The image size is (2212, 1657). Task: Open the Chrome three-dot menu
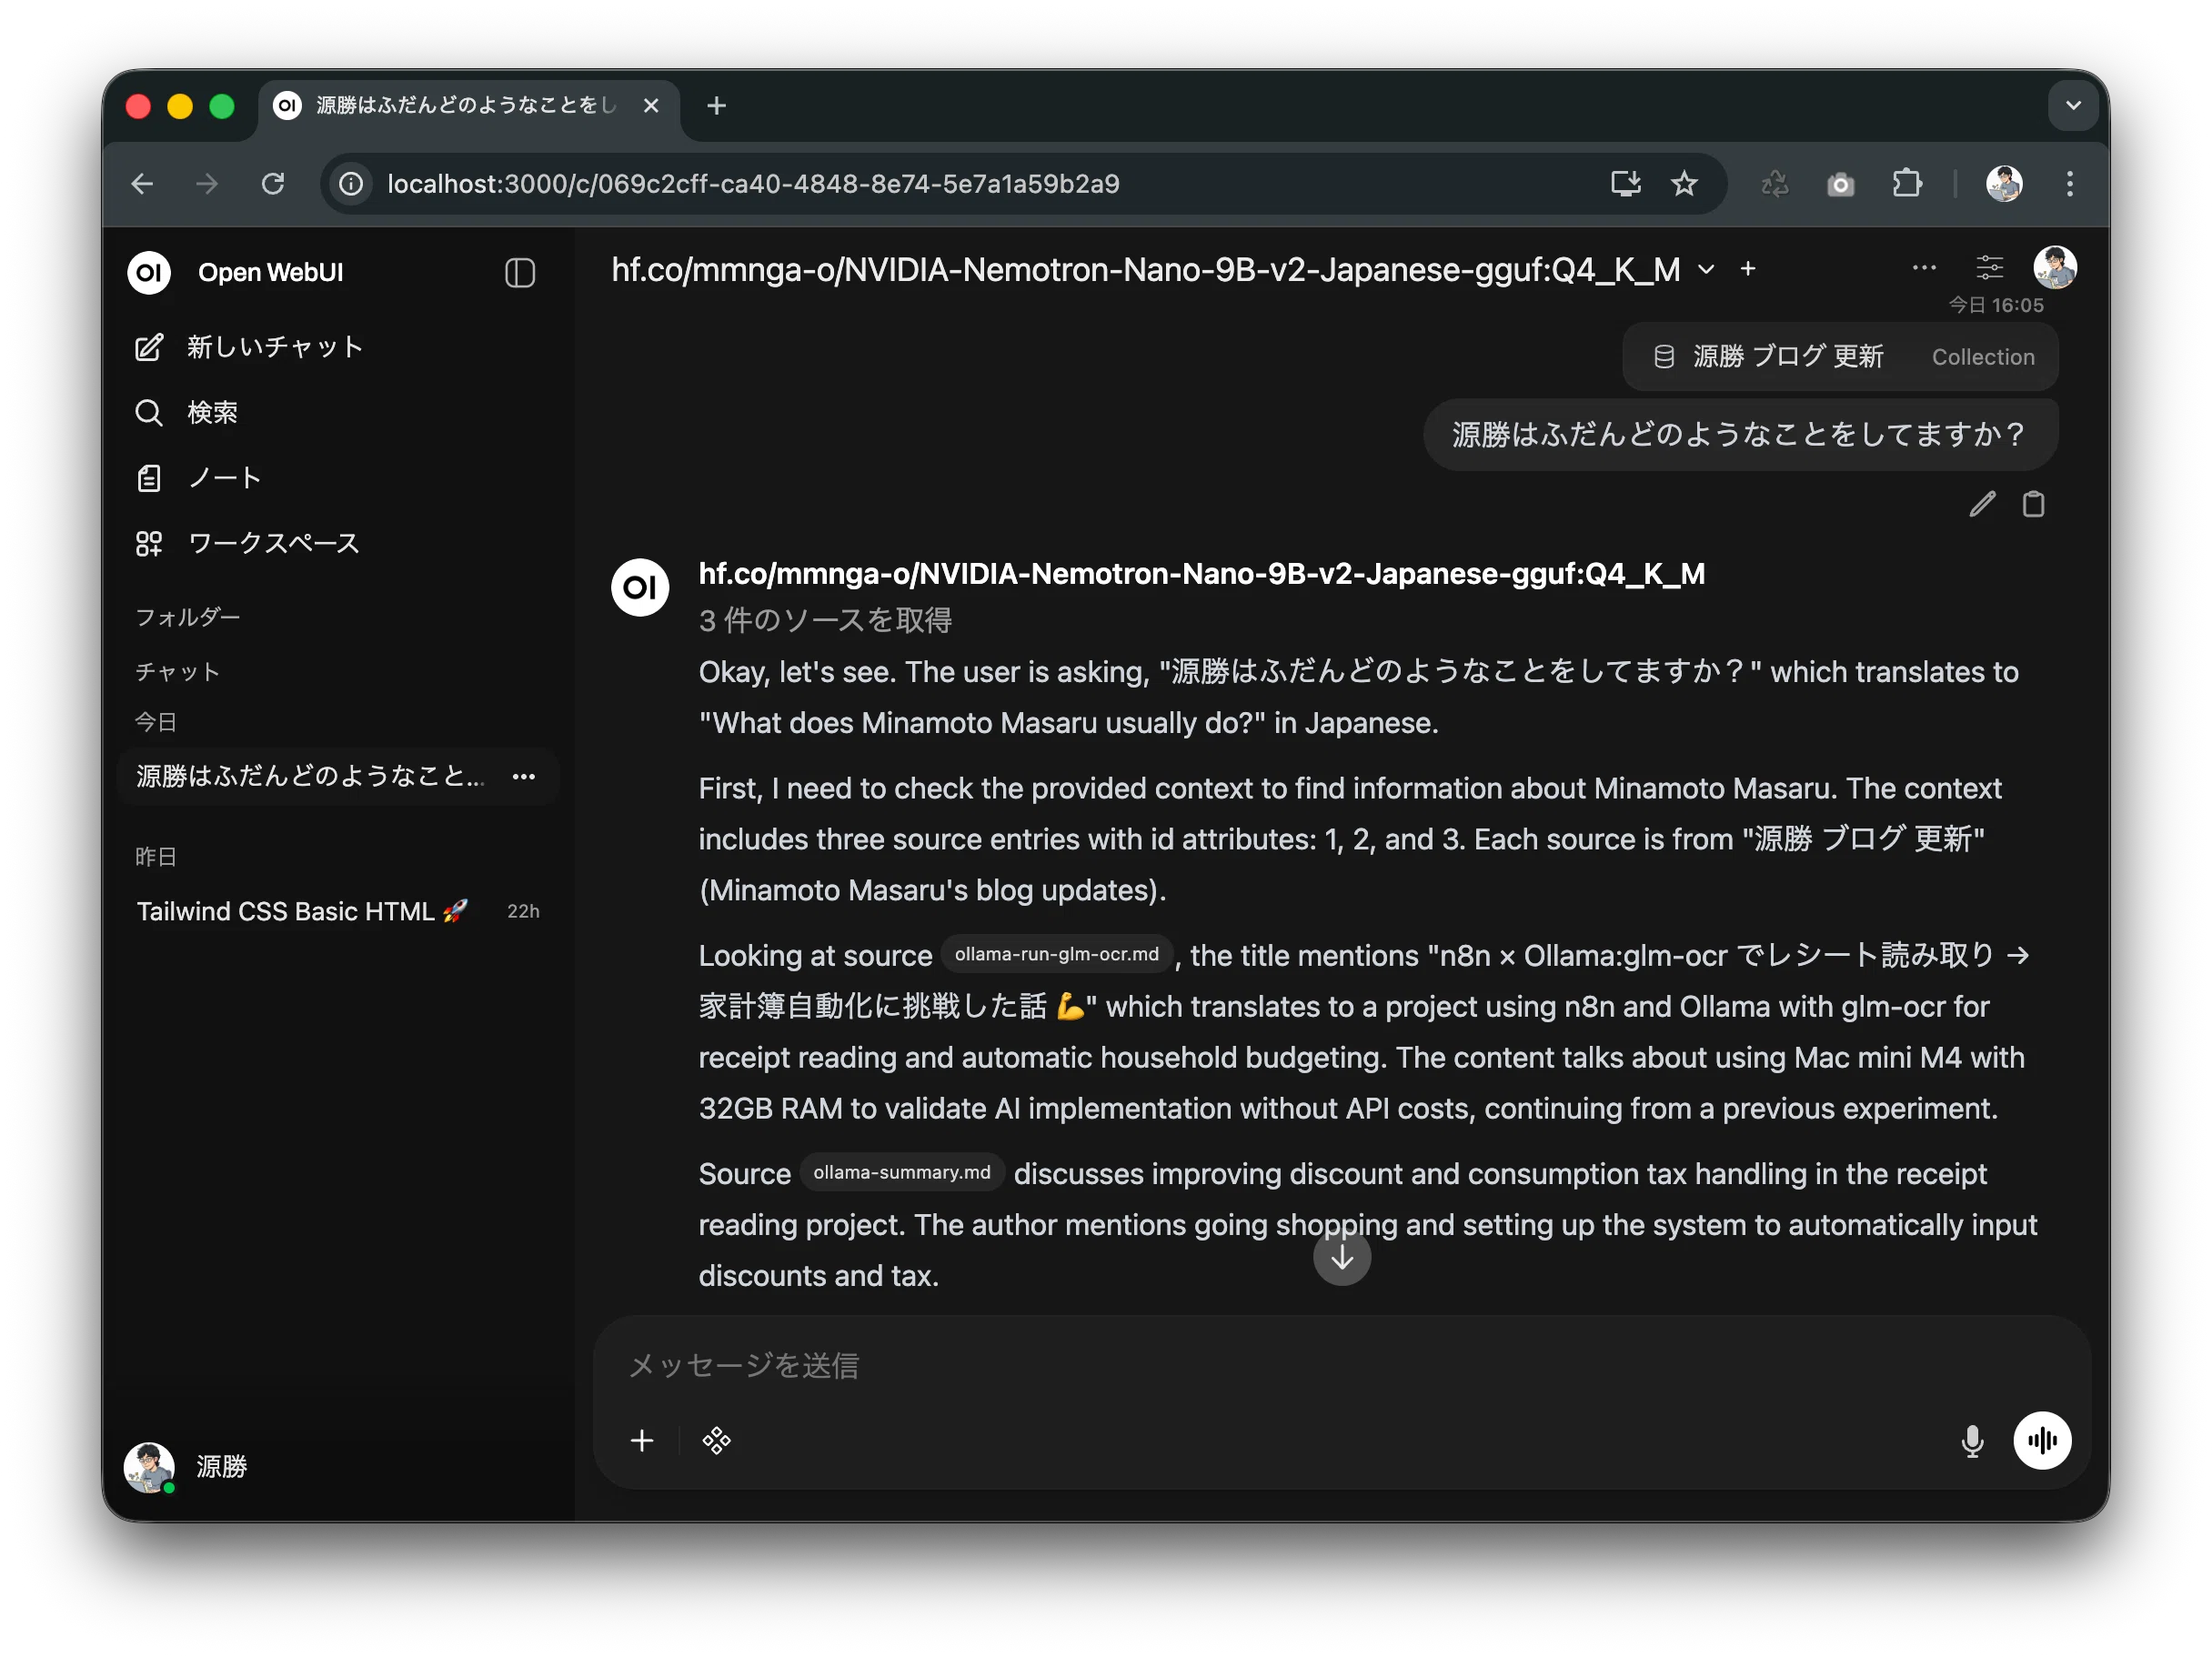(x=2069, y=184)
